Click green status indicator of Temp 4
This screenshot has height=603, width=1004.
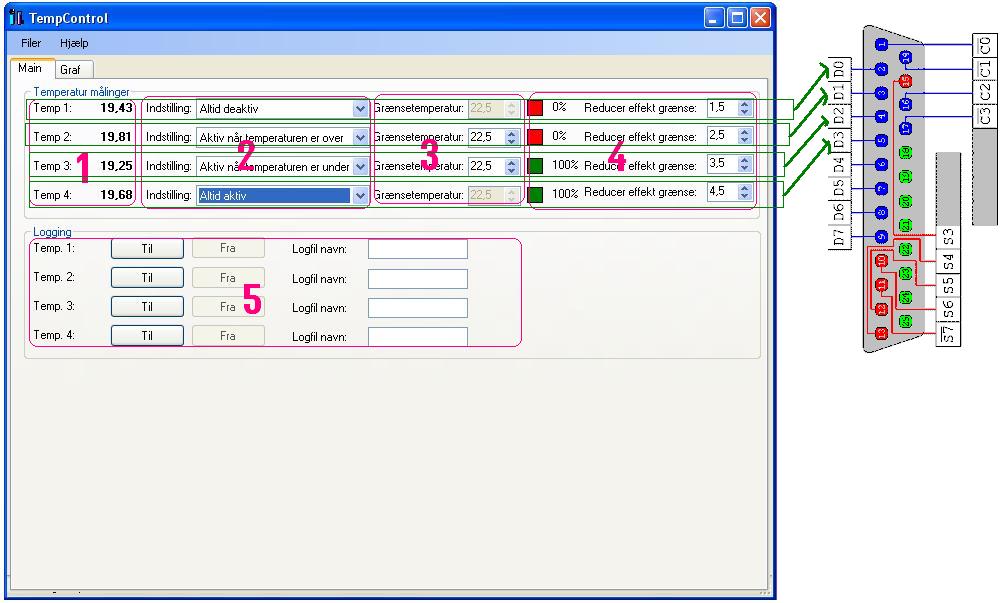tap(535, 194)
